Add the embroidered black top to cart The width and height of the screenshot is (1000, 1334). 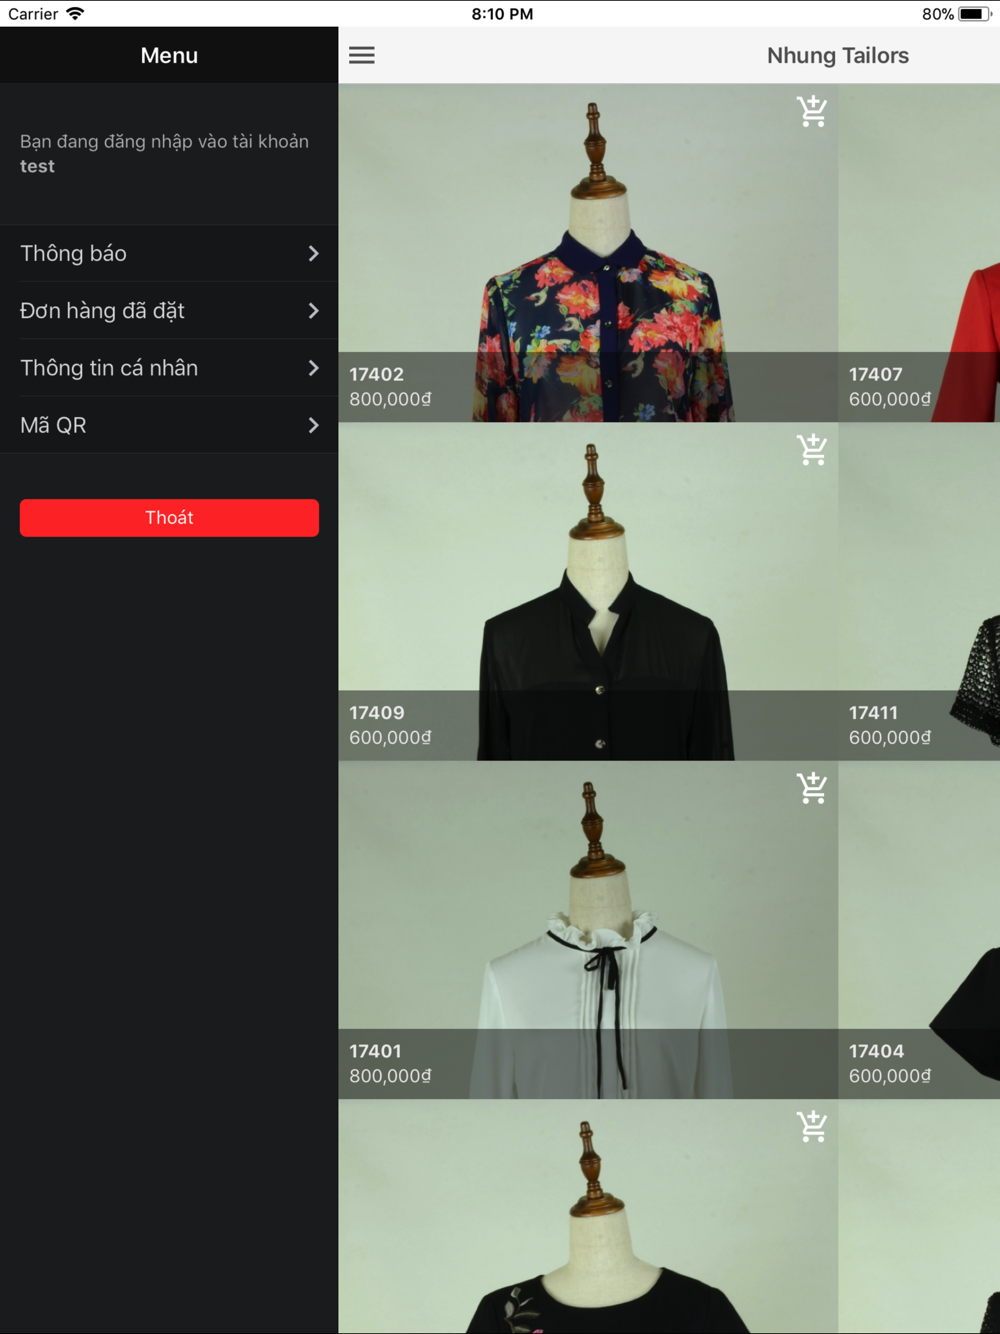812,1127
